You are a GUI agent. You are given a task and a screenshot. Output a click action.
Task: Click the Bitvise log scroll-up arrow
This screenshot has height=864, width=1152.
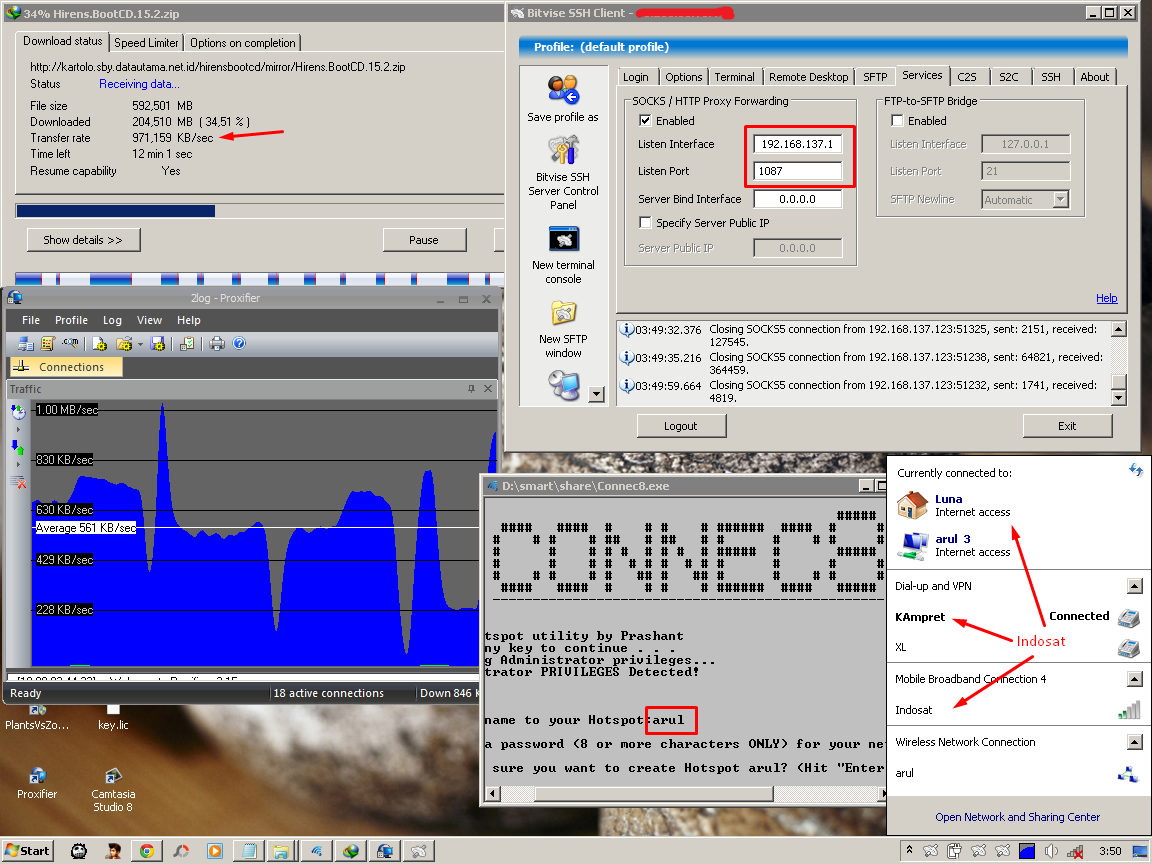point(1118,329)
